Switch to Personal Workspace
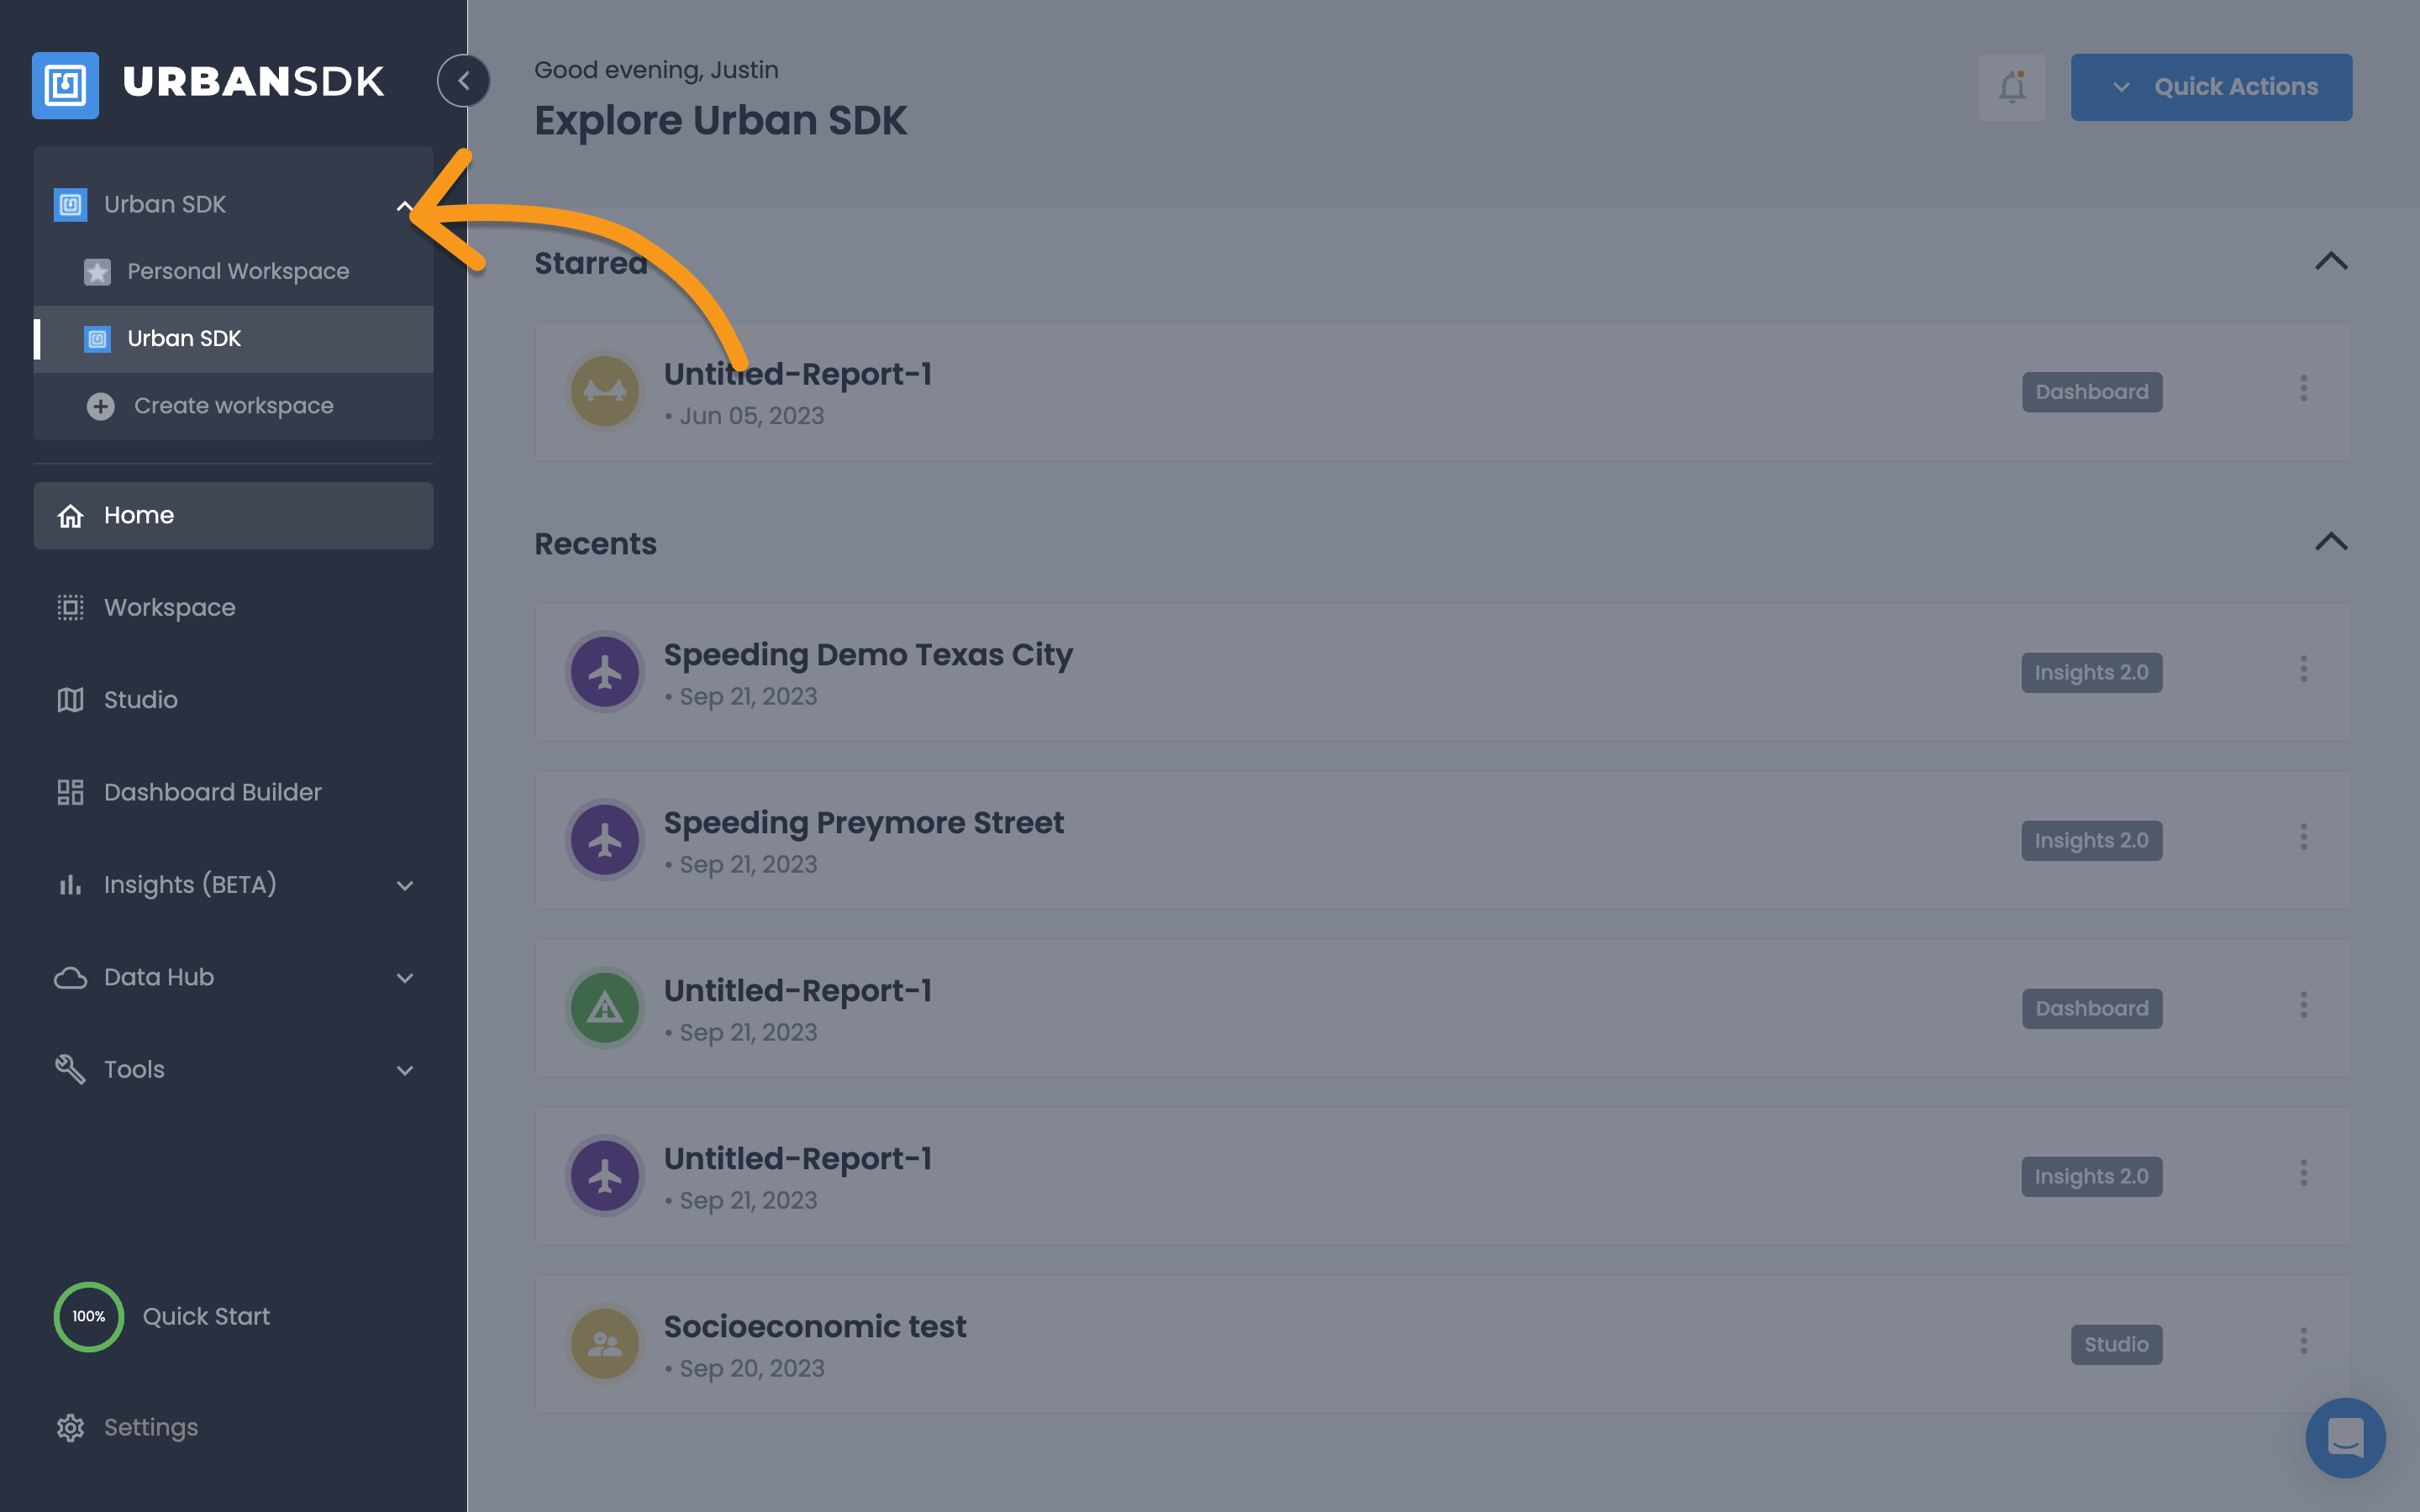This screenshot has width=2420, height=1512. [238, 271]
